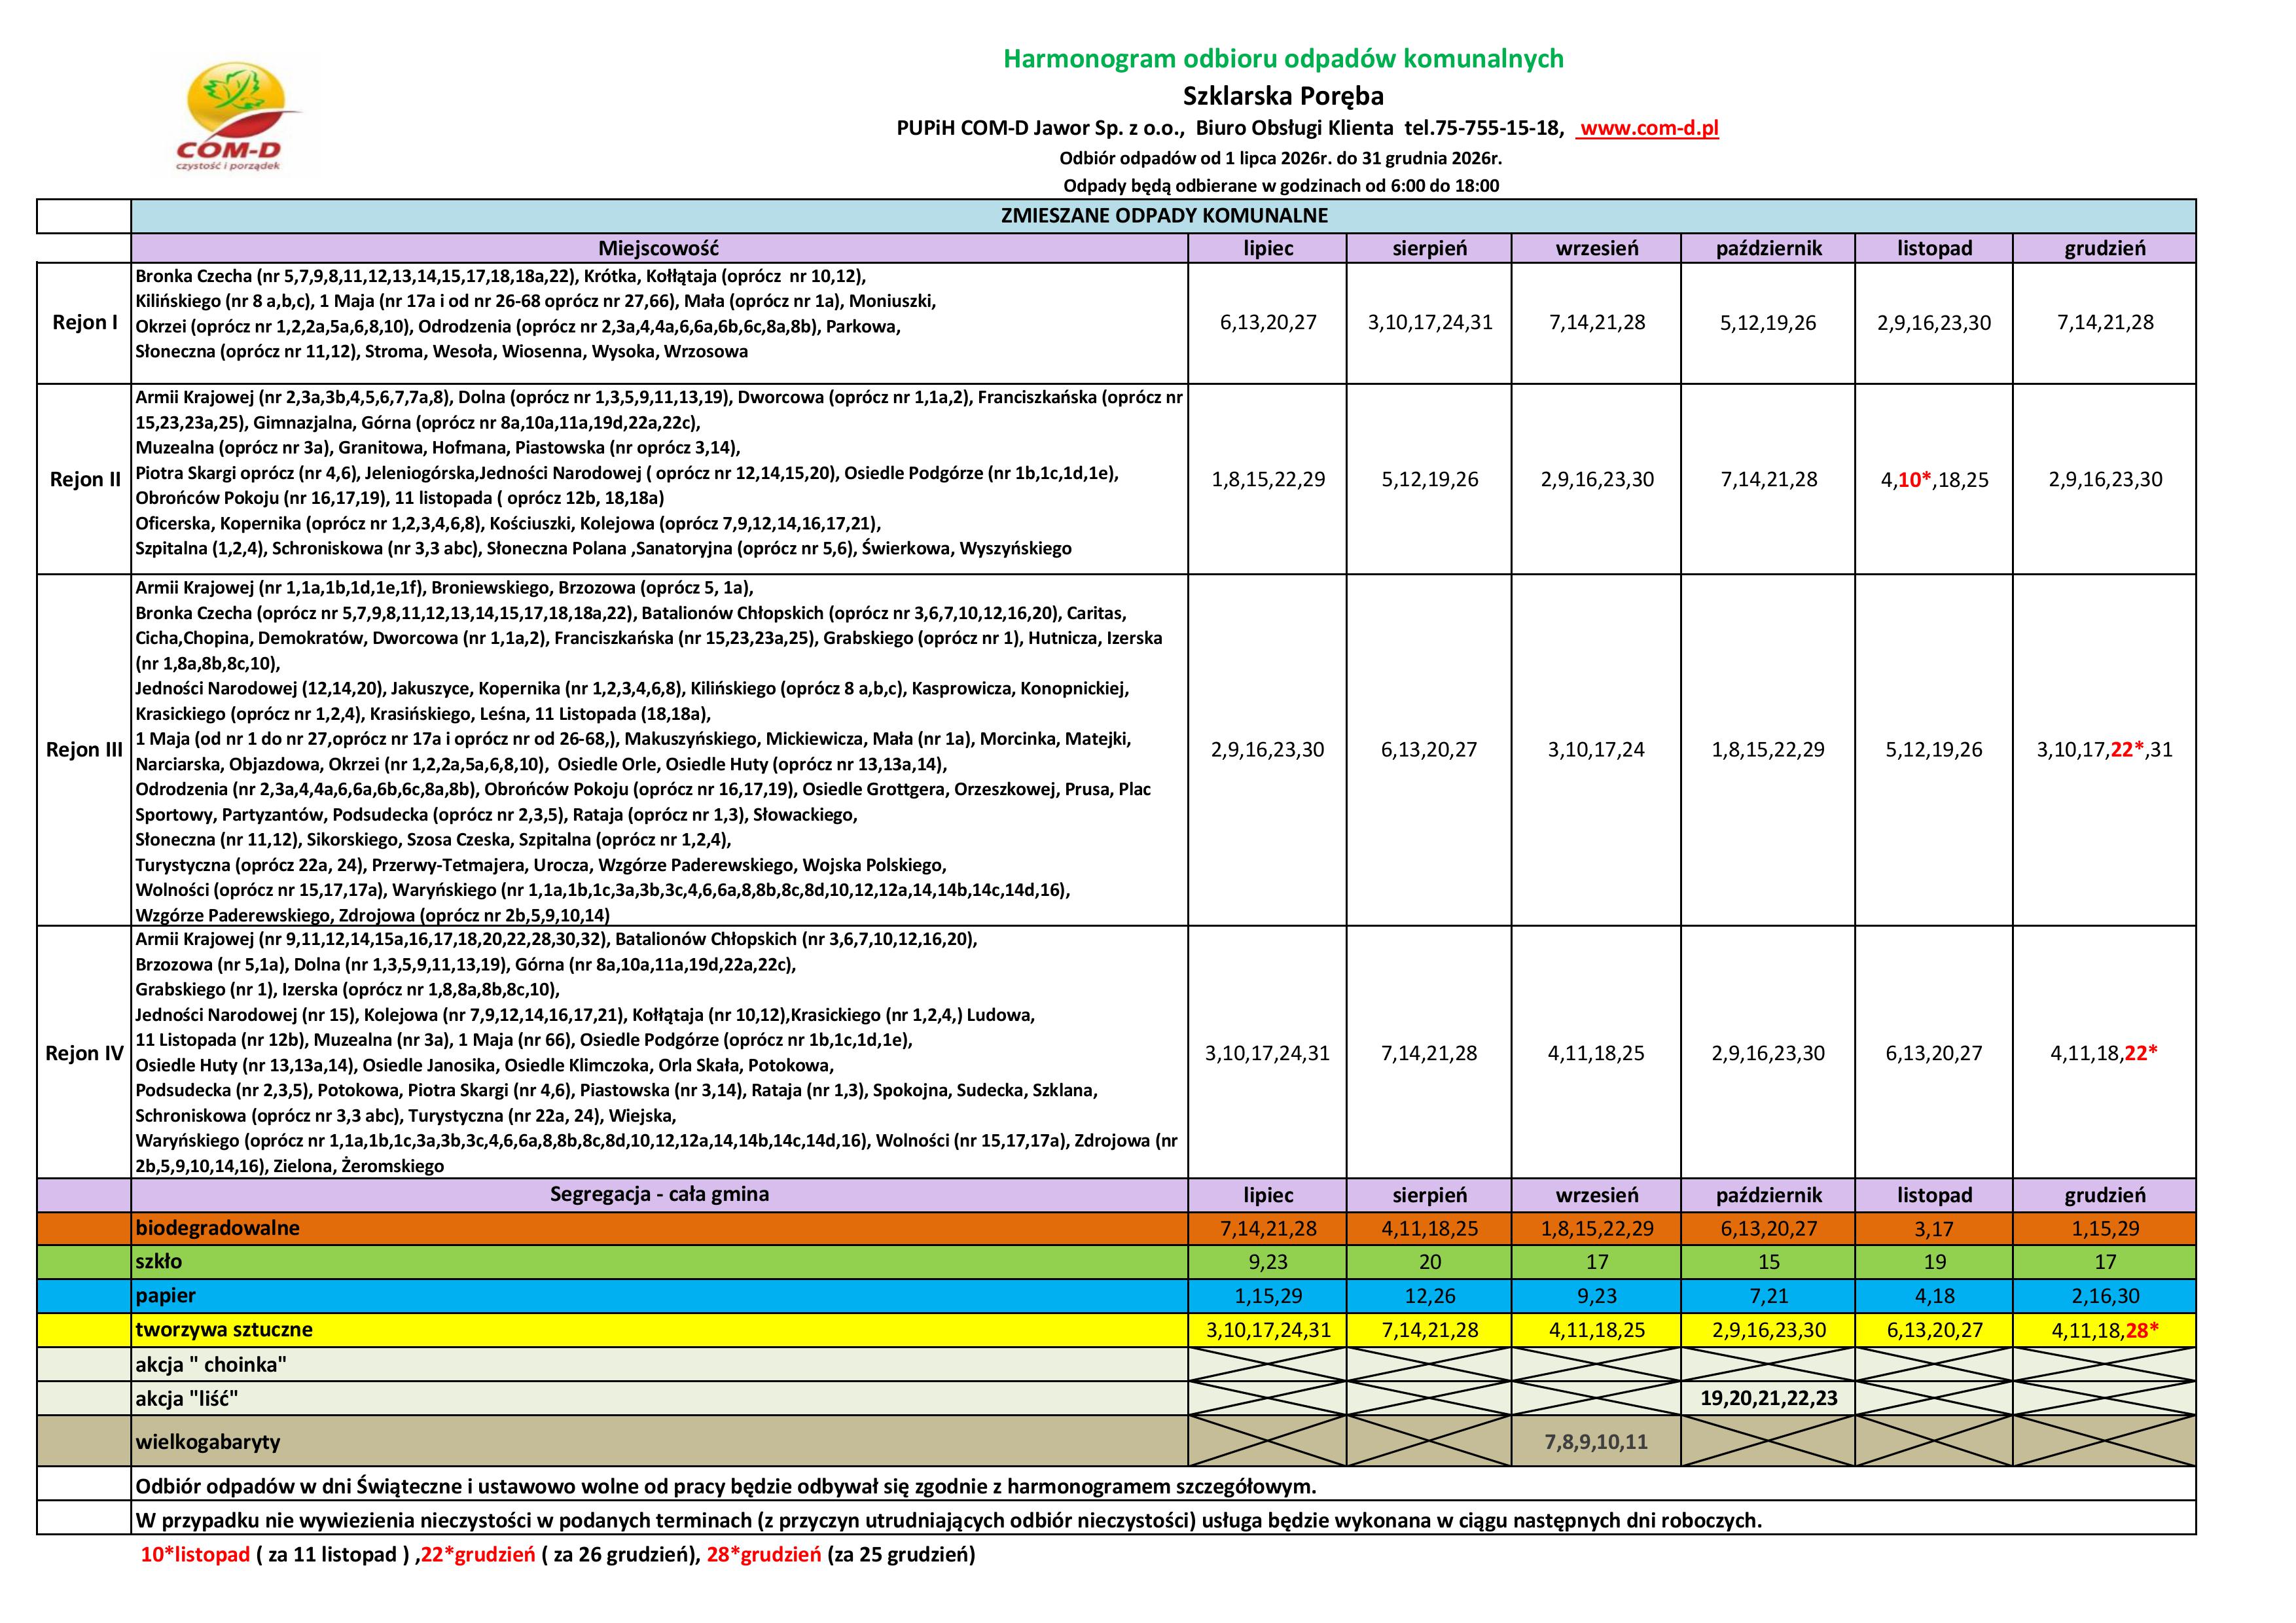Click the red 10*listopad footnote text
The image size is (2296, 1623).
coord(195,1555)
